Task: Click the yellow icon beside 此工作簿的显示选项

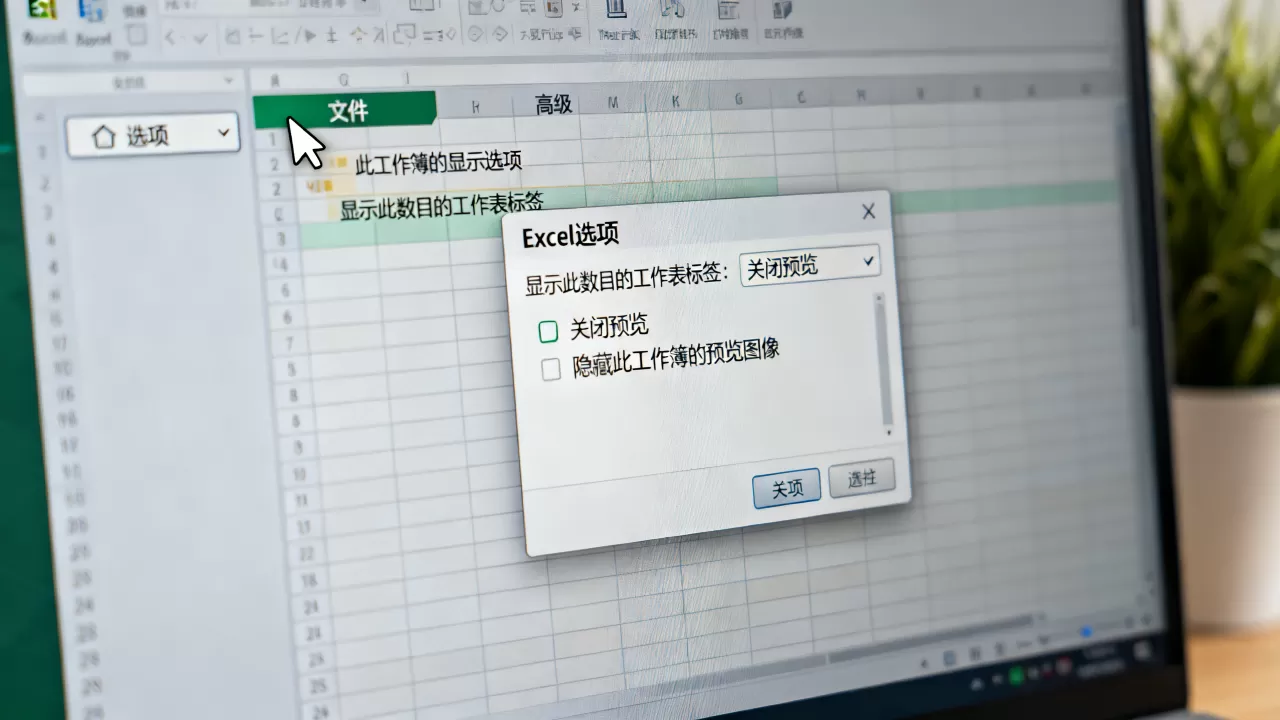Action: tap(340, 163)
